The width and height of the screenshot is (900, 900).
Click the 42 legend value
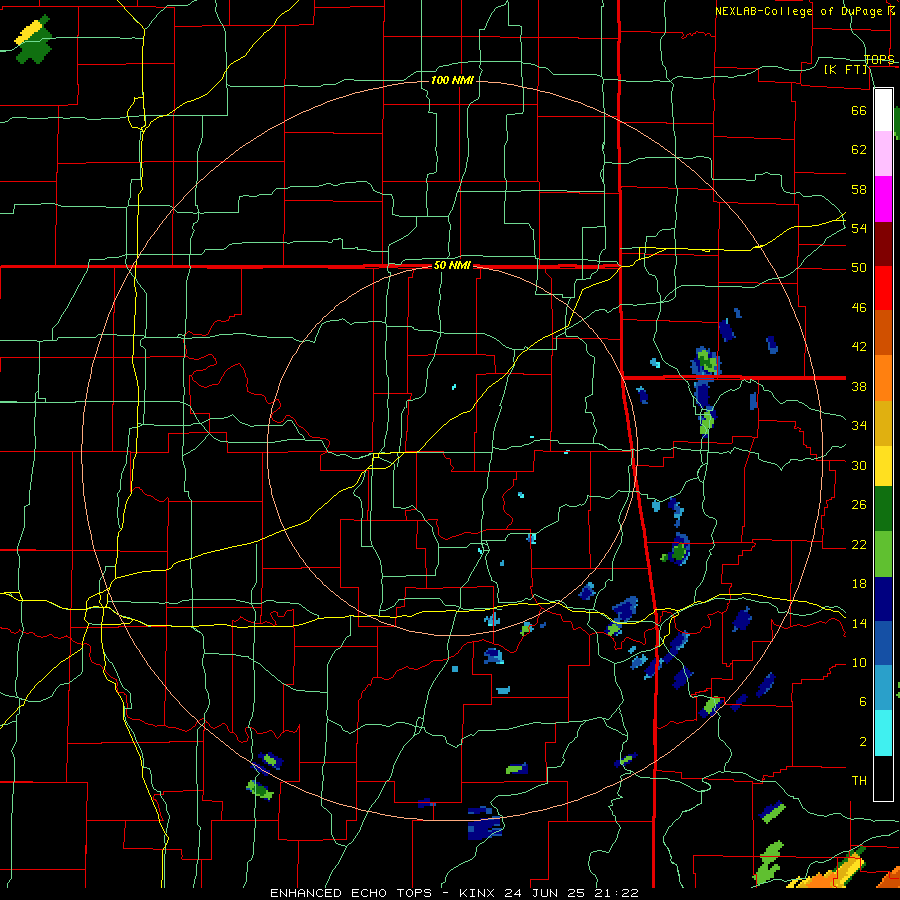859,347
